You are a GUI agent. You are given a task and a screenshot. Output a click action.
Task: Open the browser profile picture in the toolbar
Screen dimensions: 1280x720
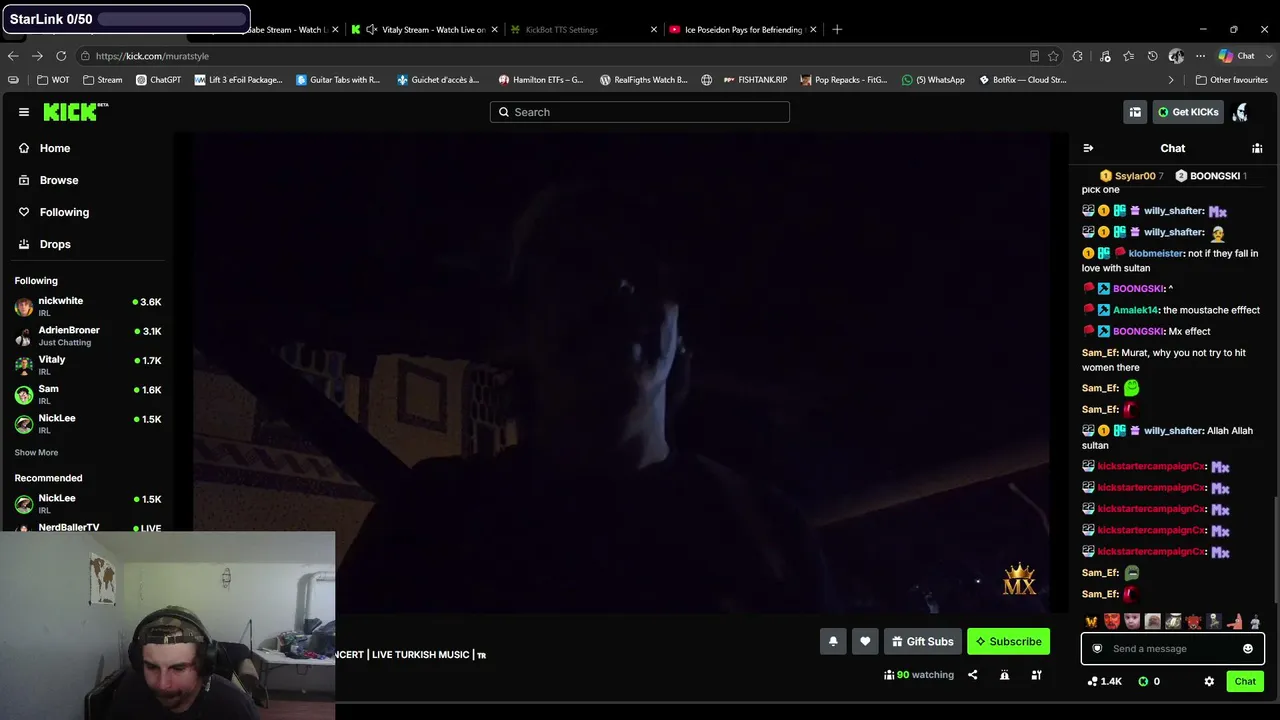coord(1176,56)
